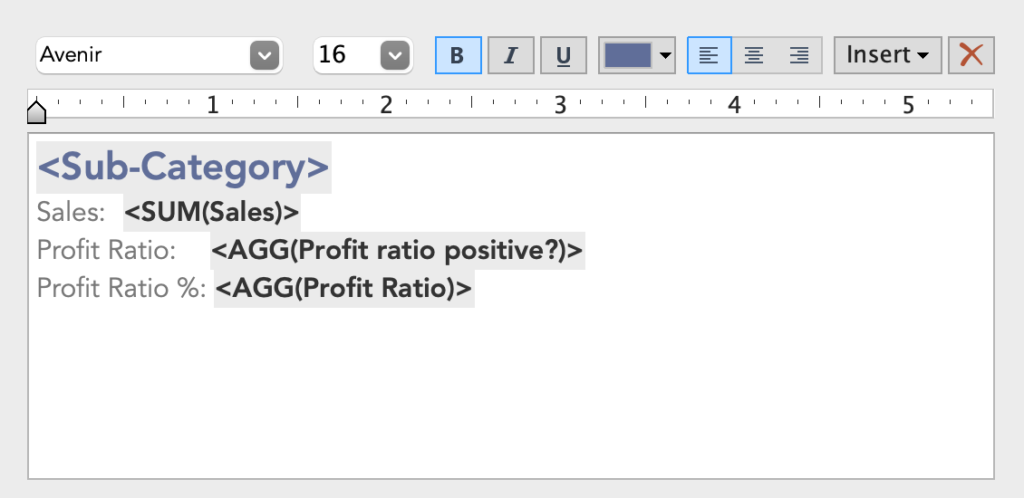
Task: Open the Avenir font dropdown
Action: pyautogui.click(x=264, y=55)
